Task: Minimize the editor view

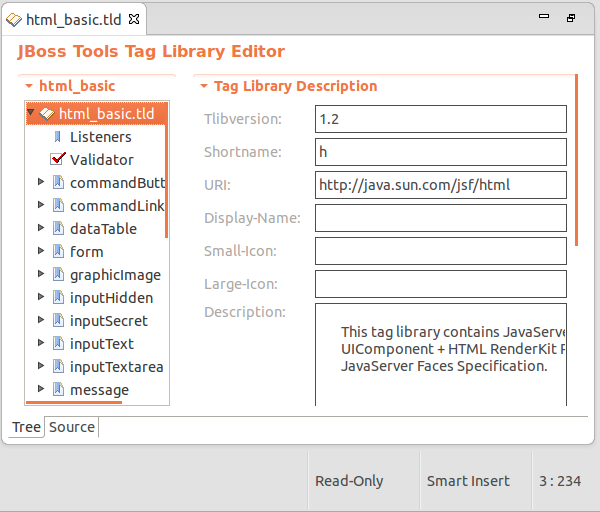Action: 544,16
